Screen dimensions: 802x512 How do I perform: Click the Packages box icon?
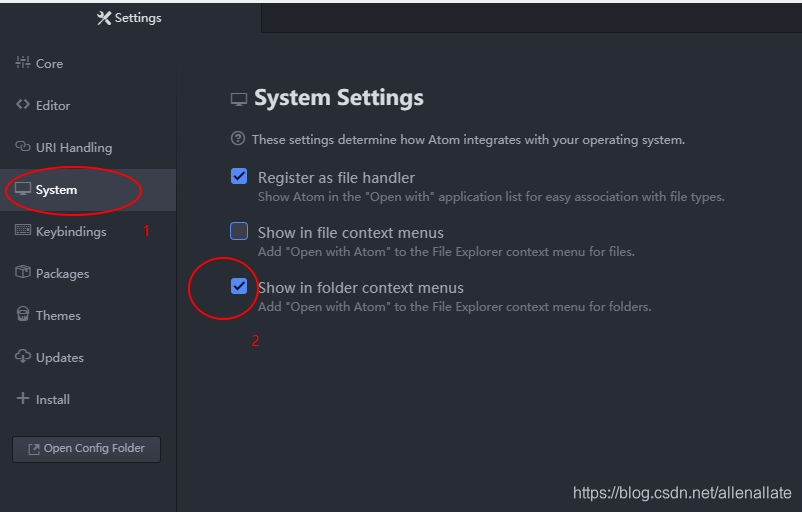(x=23, y=272)
